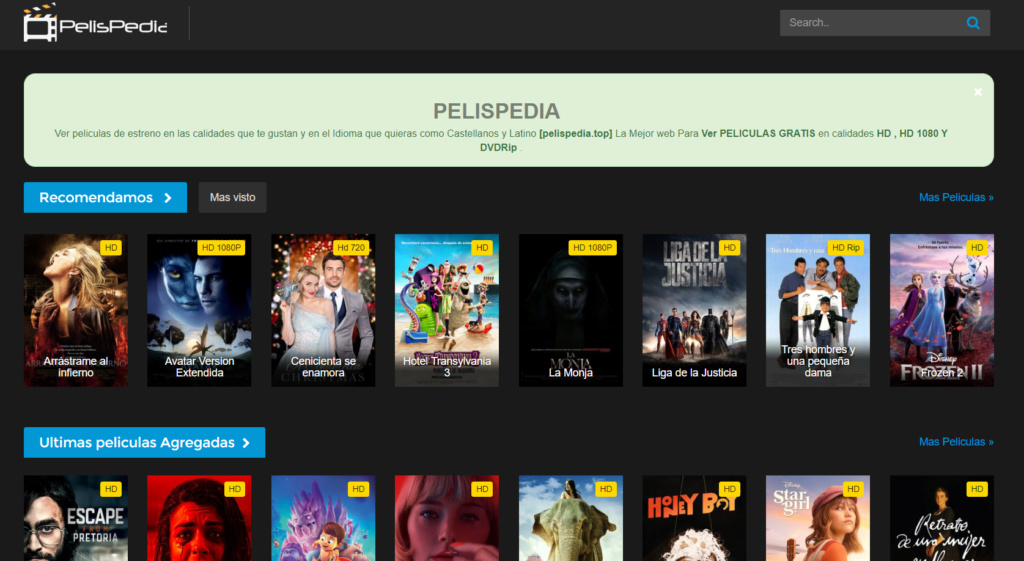Viewport: 1024px width, 561px height.
Task: Open Liga de la Justicia poster
Action: tap(694, 310)
